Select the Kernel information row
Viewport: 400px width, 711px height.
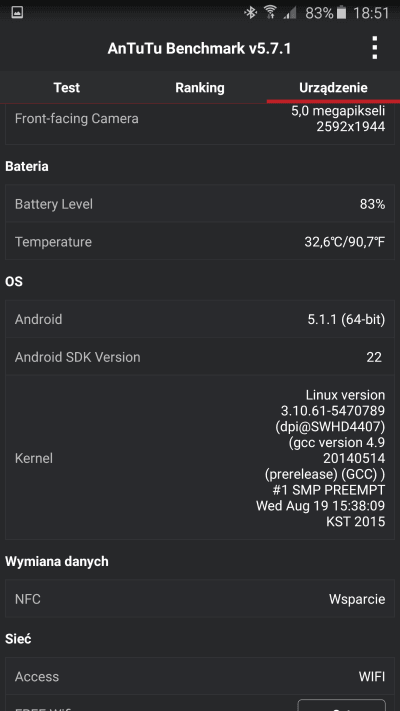coord(200,458)
